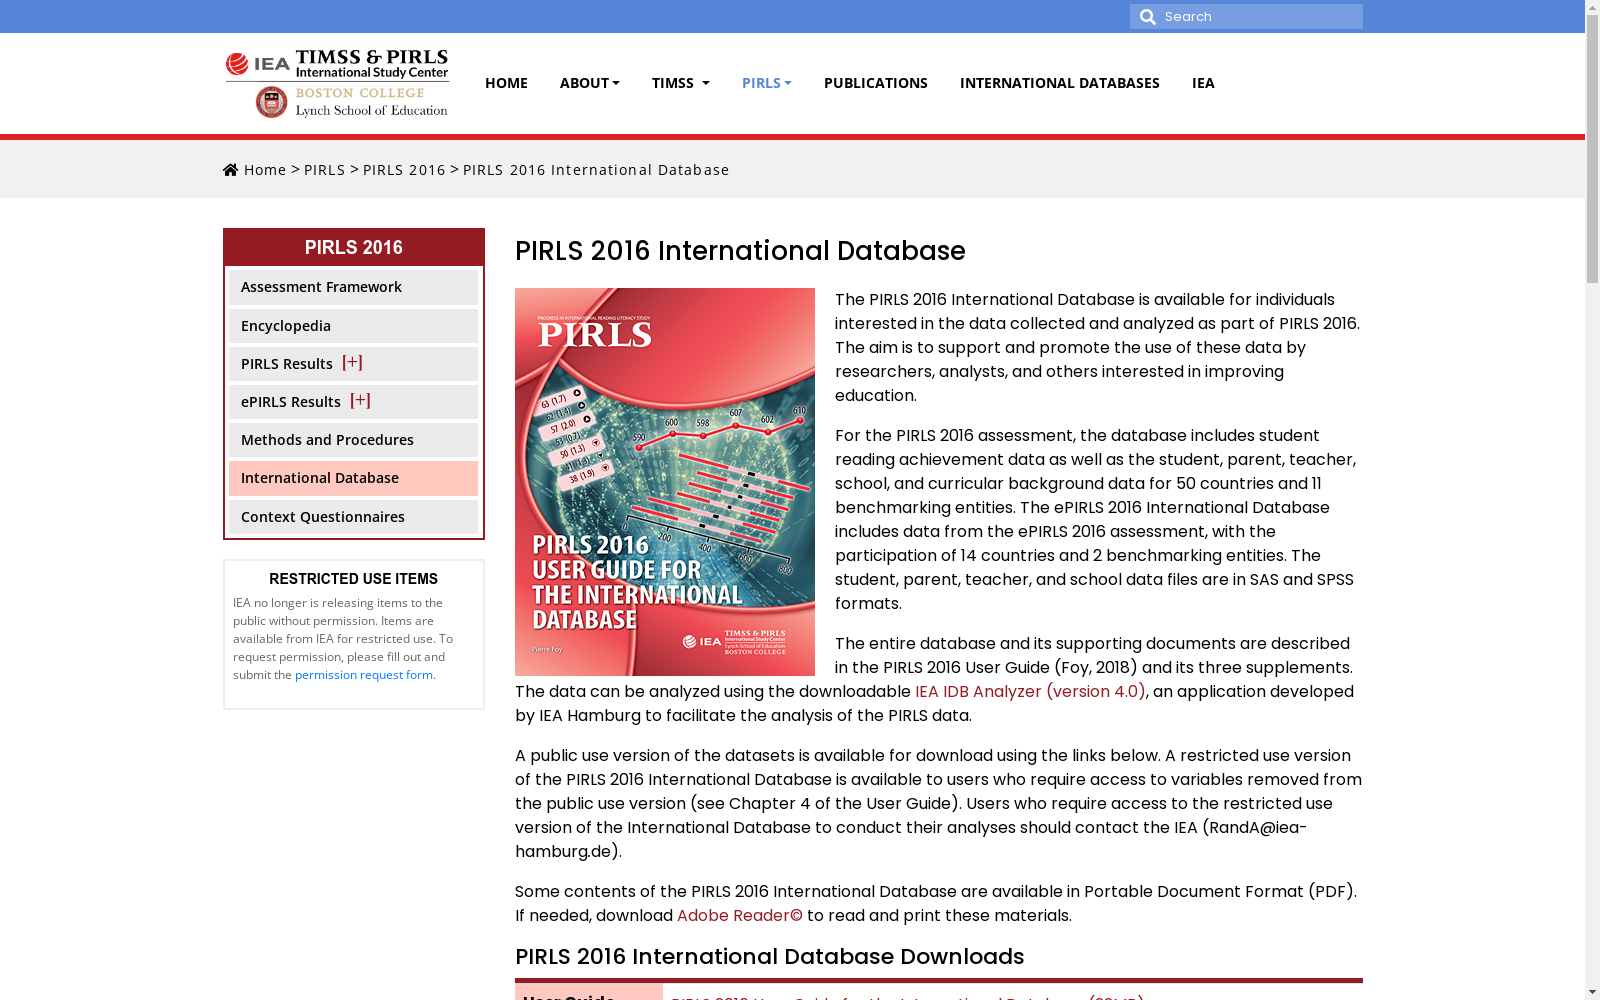Click the Adobe Reader download link

click(739, 915)
